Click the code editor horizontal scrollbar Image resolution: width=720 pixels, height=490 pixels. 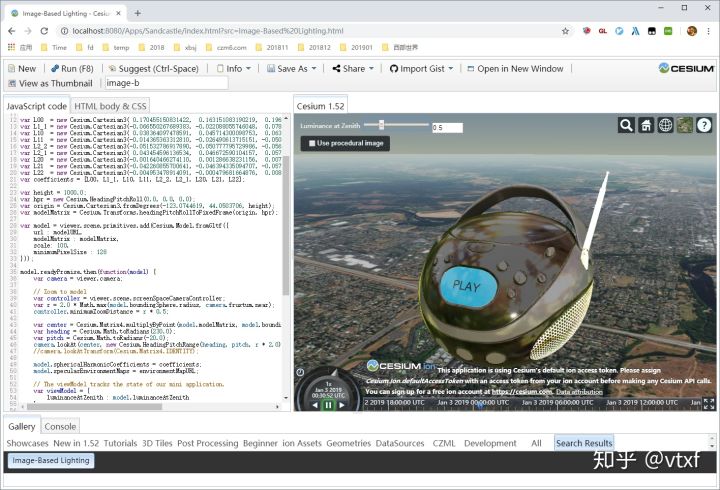94,406
